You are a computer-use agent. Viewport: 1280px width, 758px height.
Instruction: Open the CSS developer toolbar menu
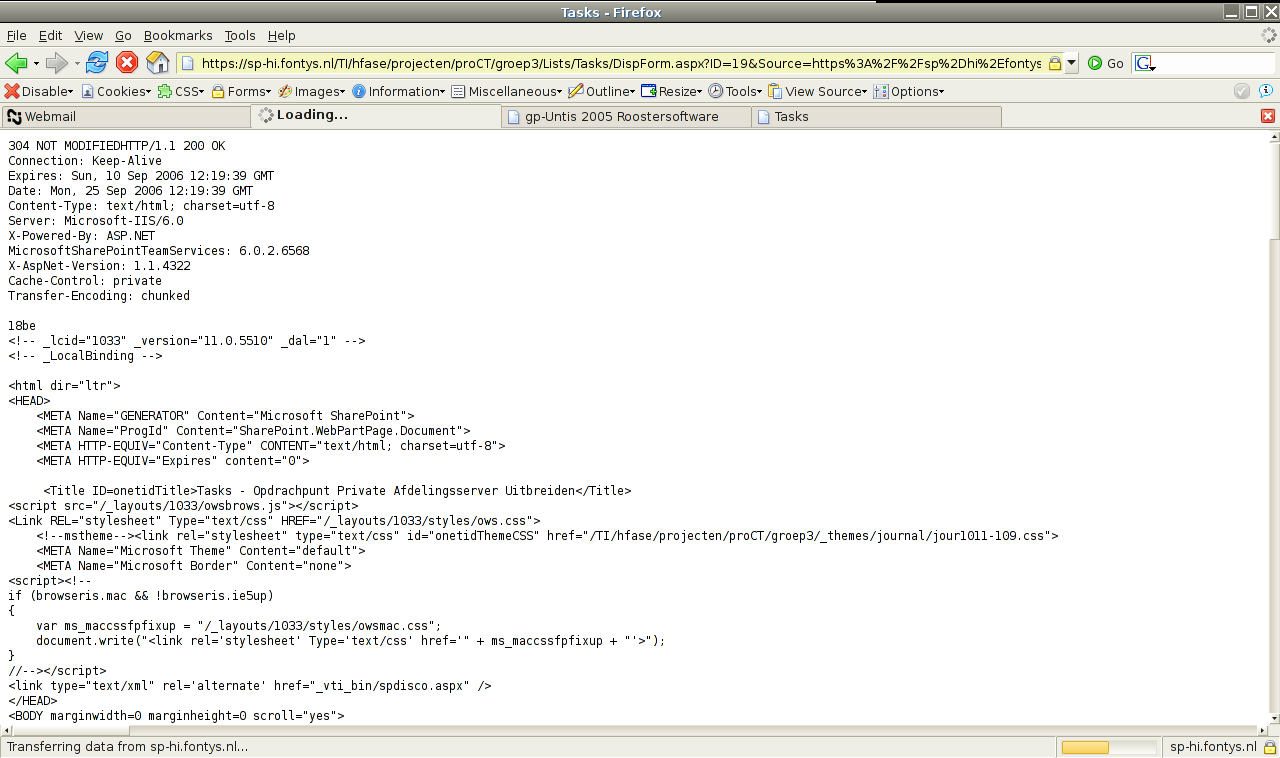pyautogui.click(x=181, y=91)
